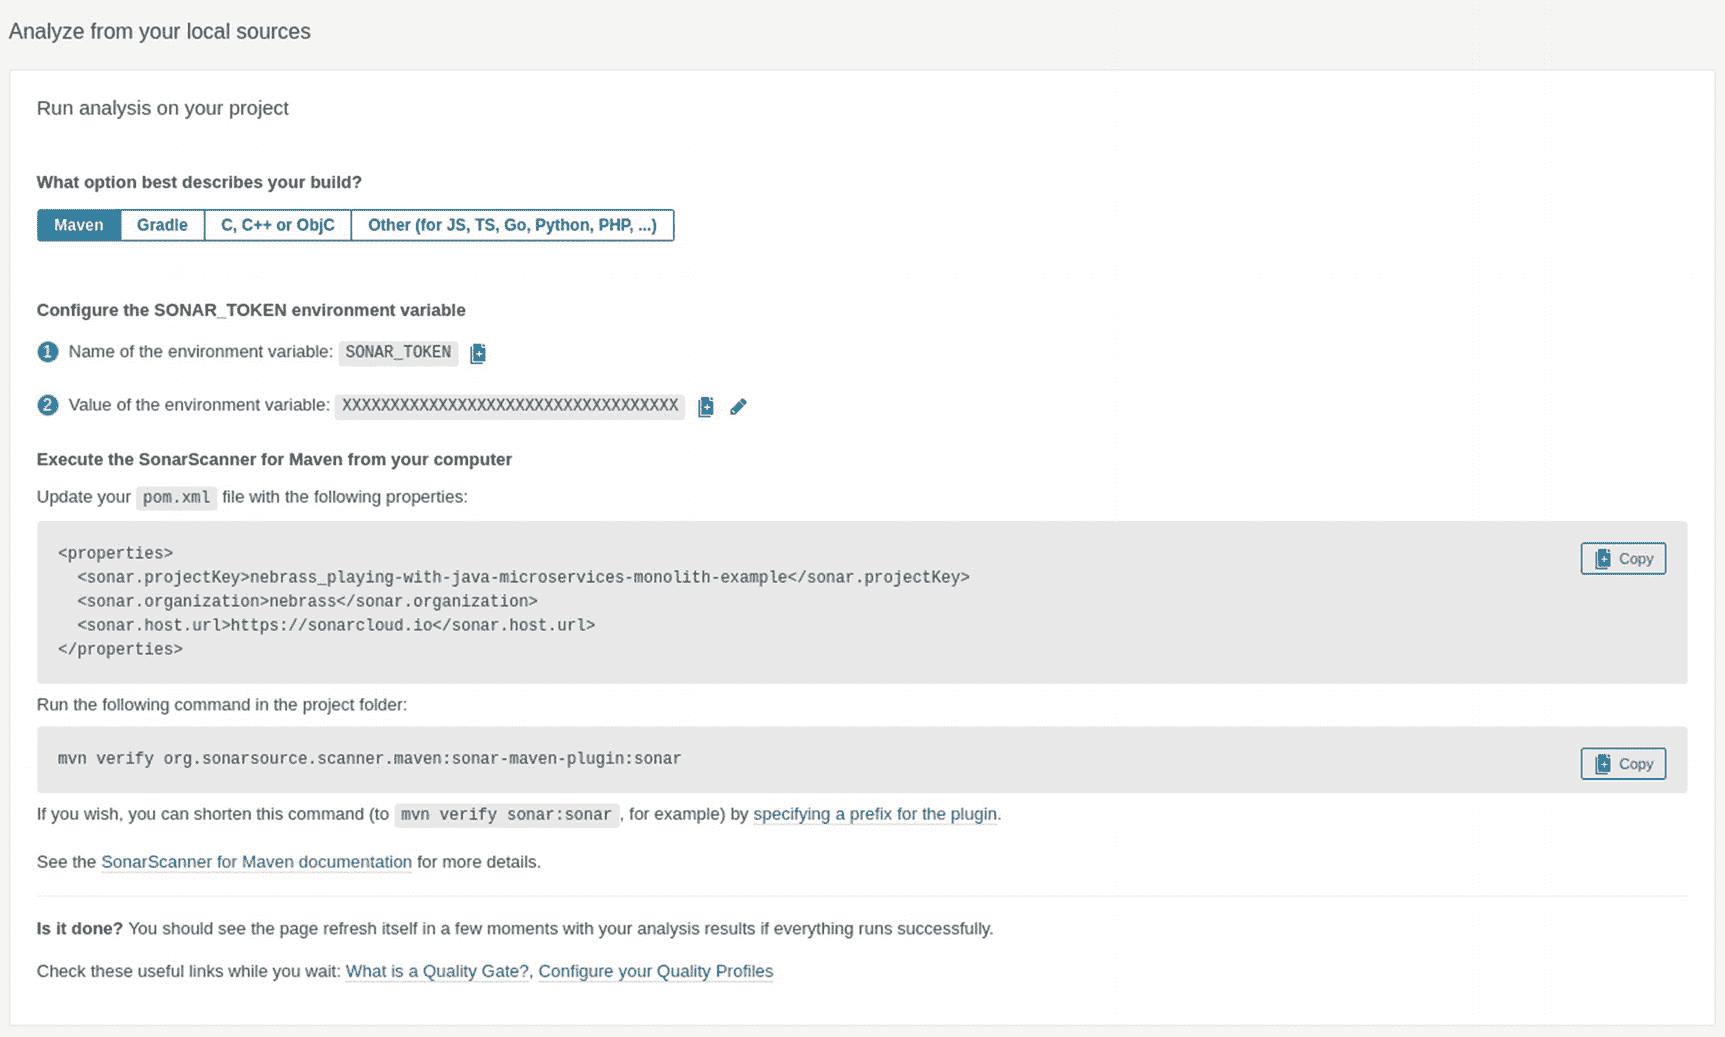This screenshot has height=1037, width=1725.
Task: Select the Gradle build option
Action: click(162, 225)
